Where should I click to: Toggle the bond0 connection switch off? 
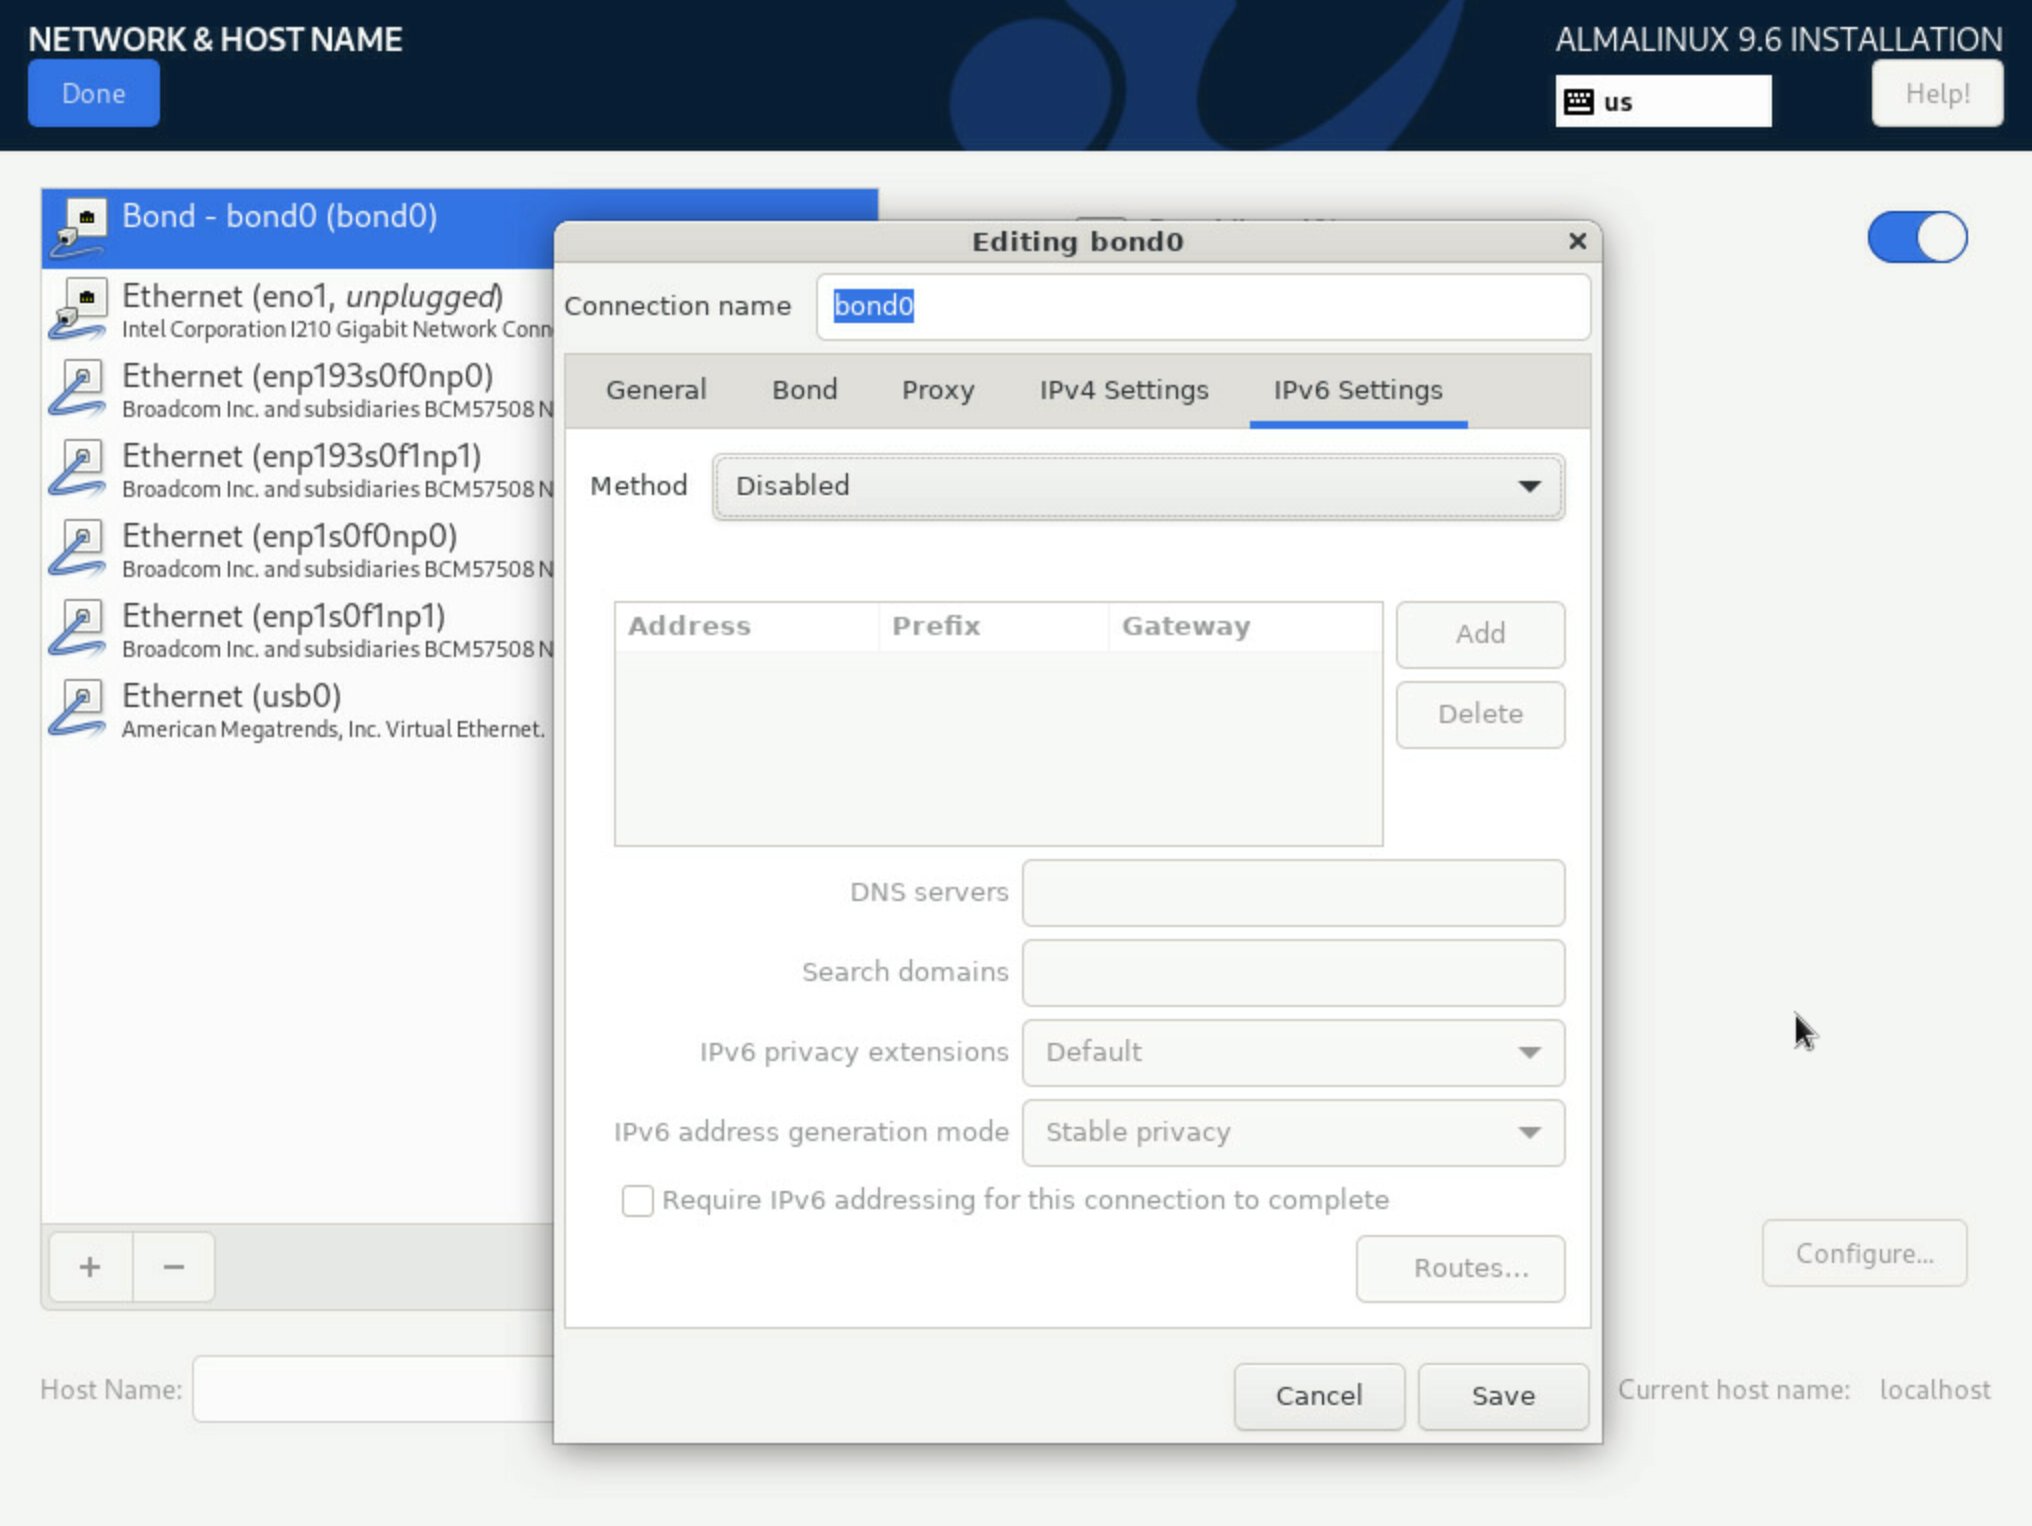(1917, 237)
